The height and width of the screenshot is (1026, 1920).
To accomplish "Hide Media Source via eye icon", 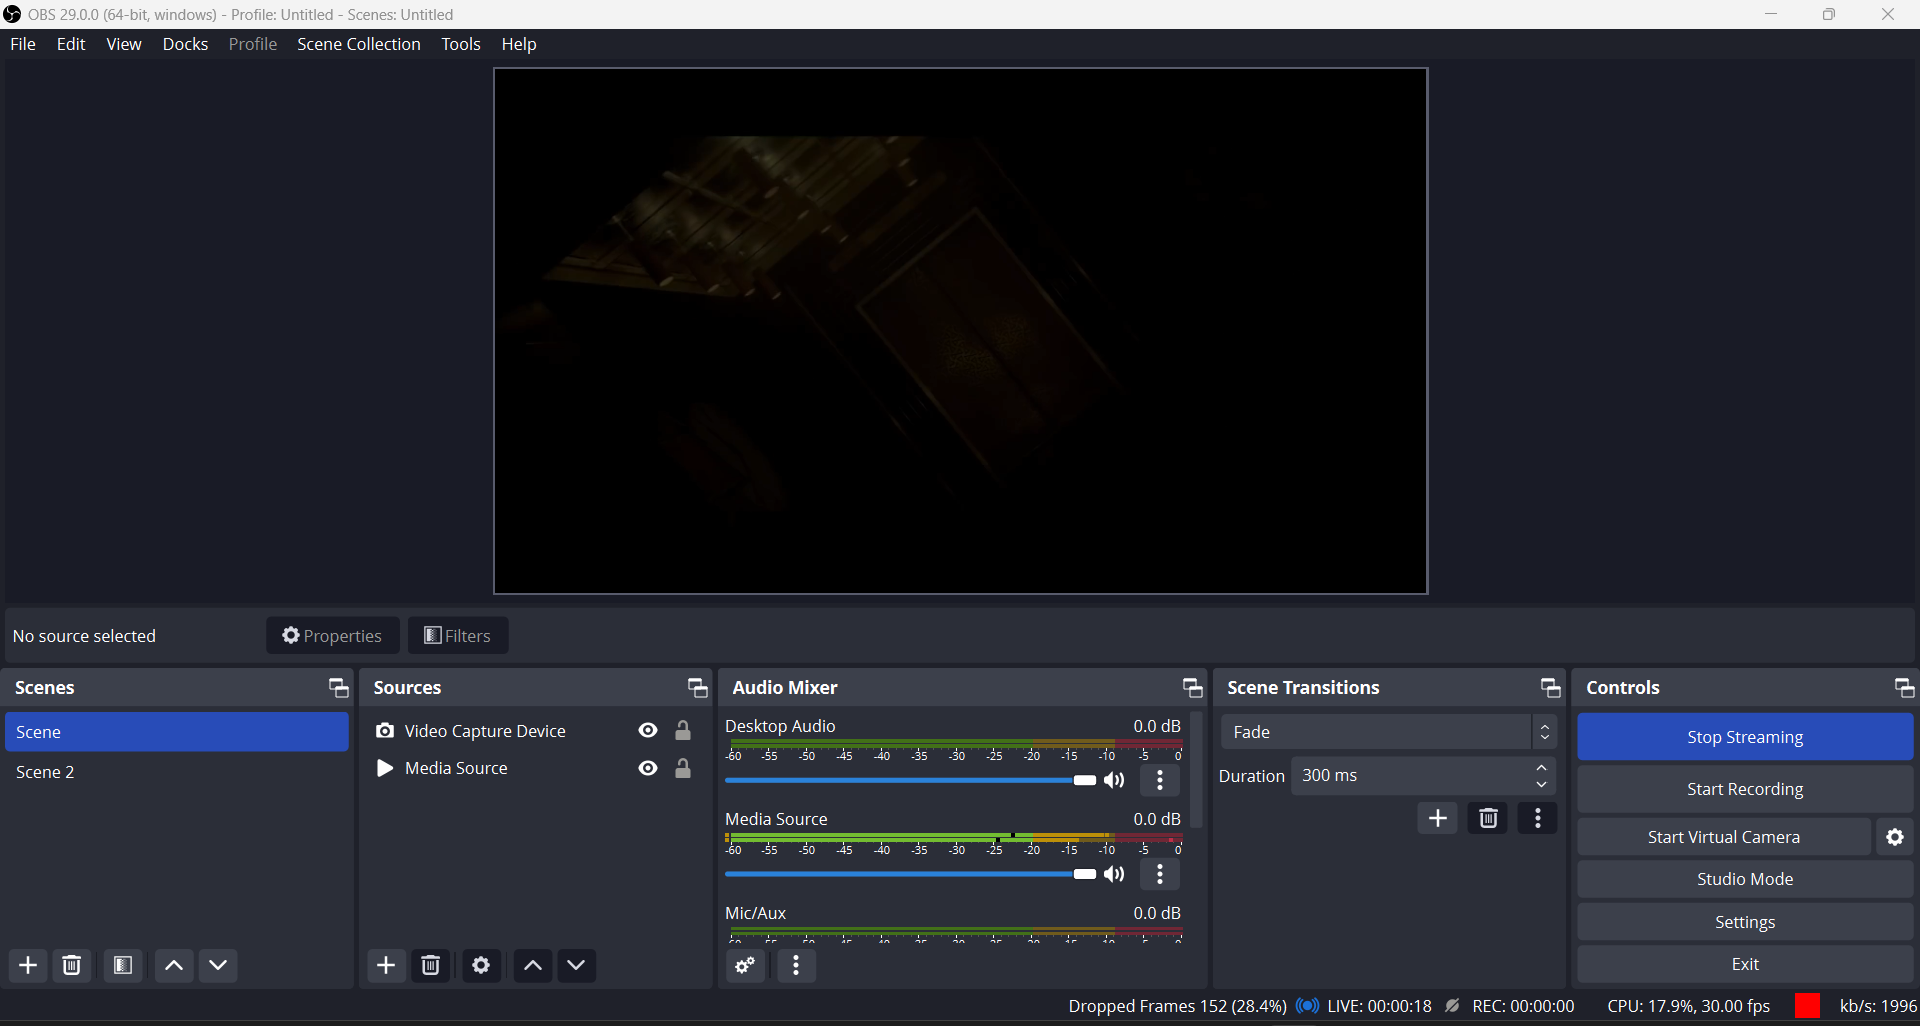I will tap(648, 768).
